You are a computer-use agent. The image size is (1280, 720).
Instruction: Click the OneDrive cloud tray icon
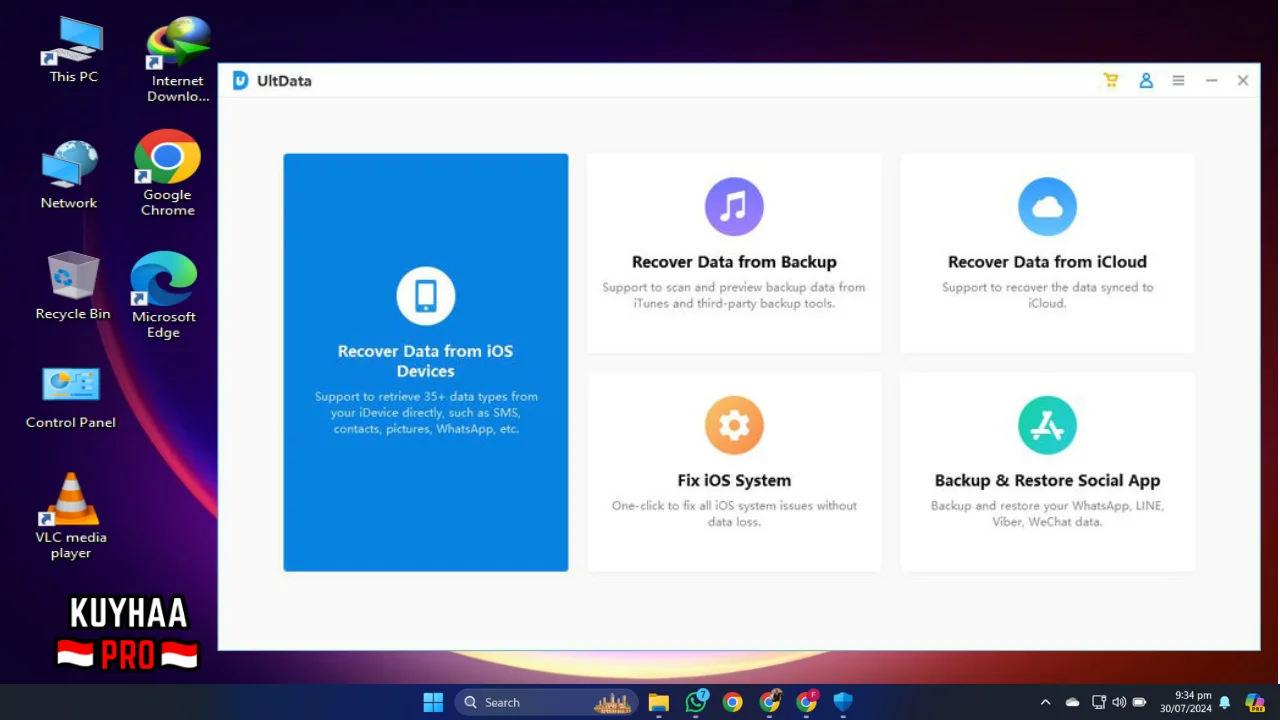click(1072, 702)
